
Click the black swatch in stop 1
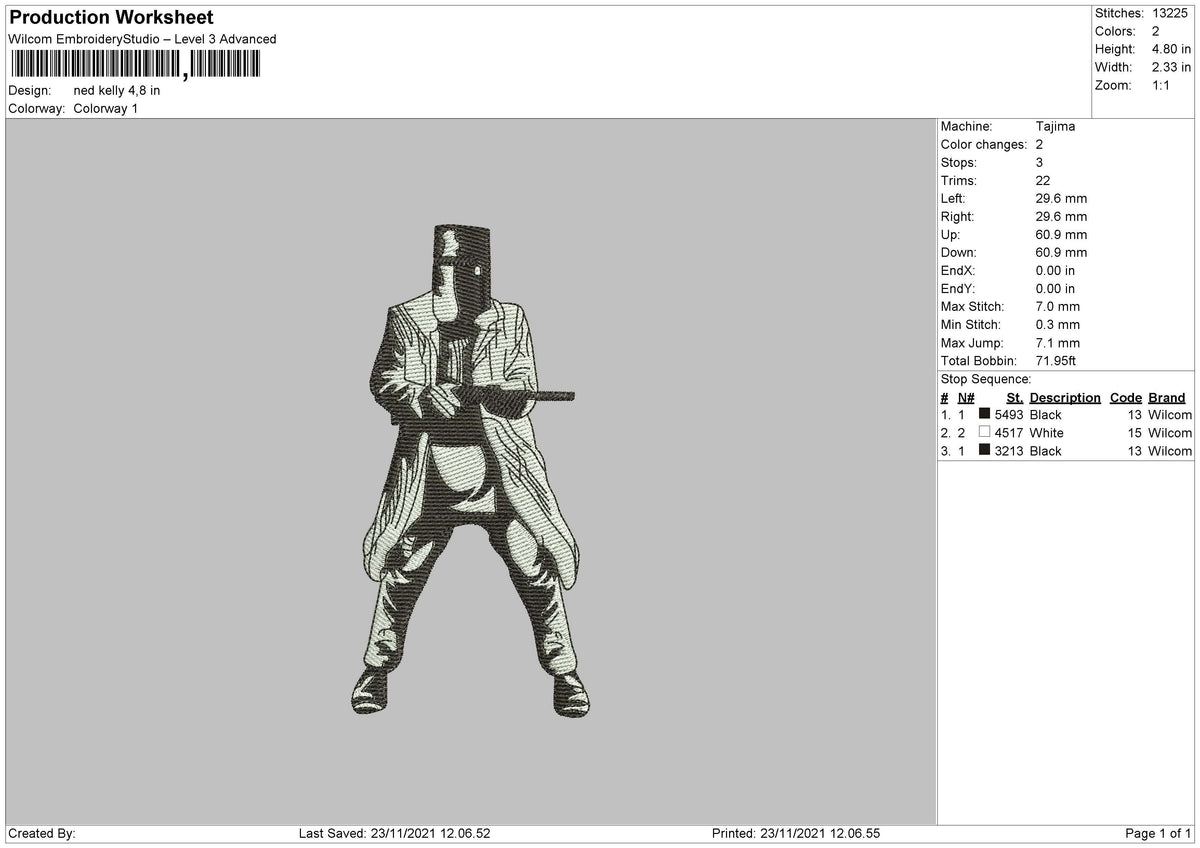coord(985,414)
